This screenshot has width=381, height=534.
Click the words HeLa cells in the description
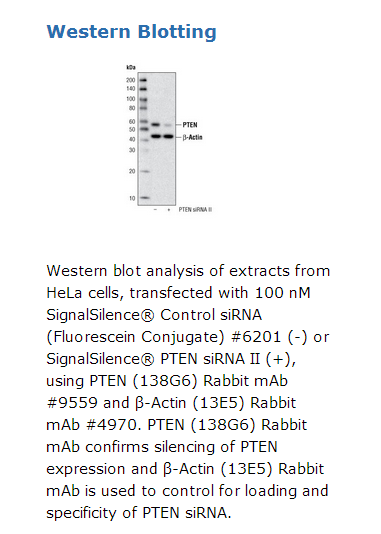pos(85,293)
